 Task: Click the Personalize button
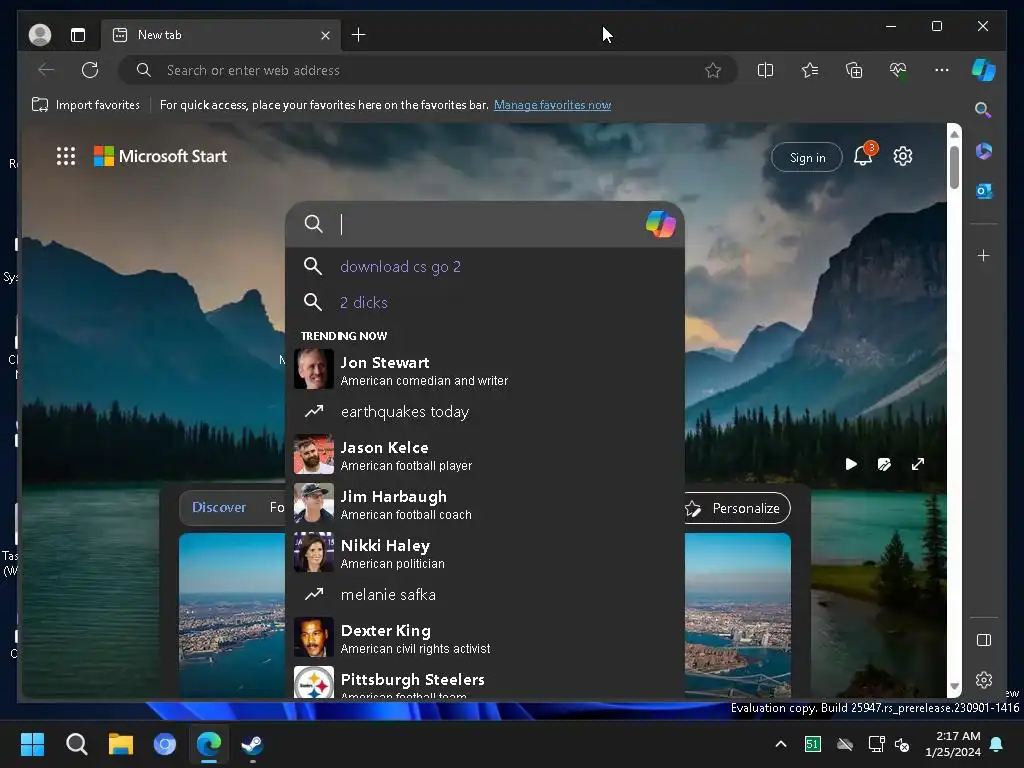coord(736,508)
